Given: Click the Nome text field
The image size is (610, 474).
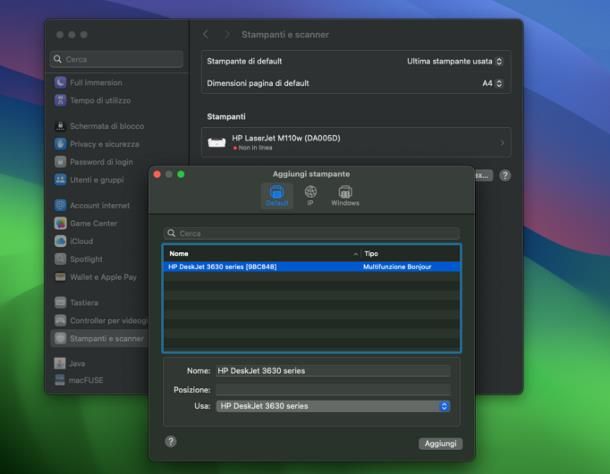Looking at the screenshot, I should pyautogui.click(x=333, y=371).
